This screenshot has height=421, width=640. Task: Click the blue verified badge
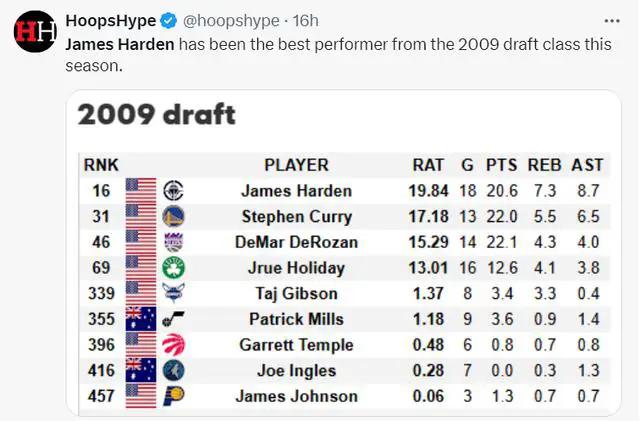pos(168,21)
